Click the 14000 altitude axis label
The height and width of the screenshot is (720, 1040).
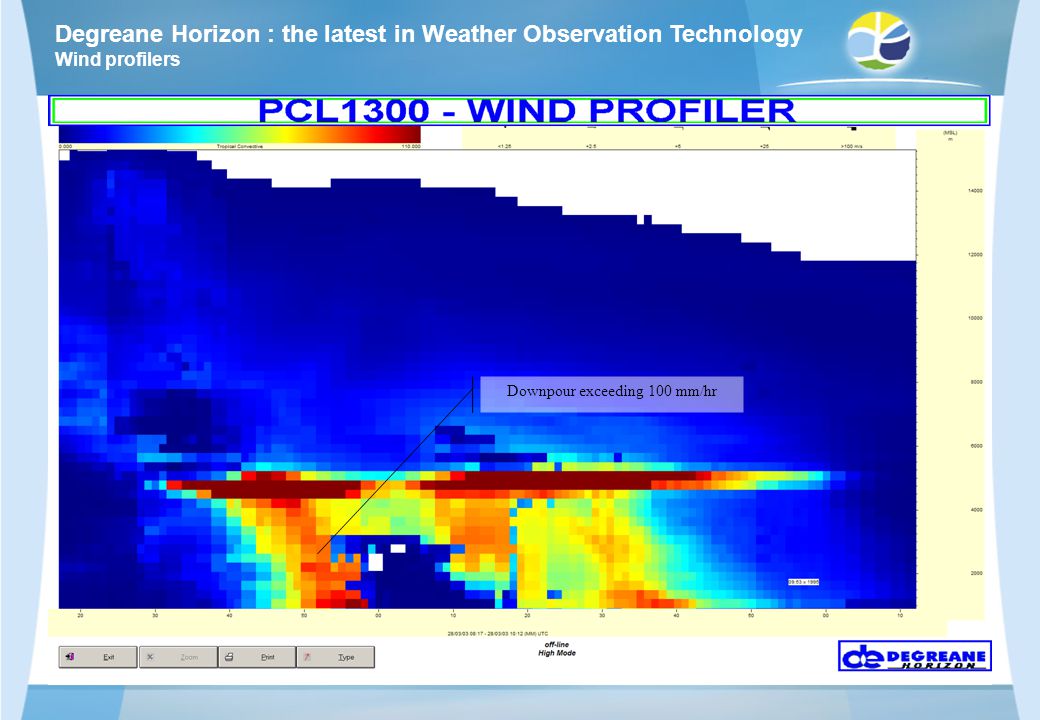pos(975,191)
